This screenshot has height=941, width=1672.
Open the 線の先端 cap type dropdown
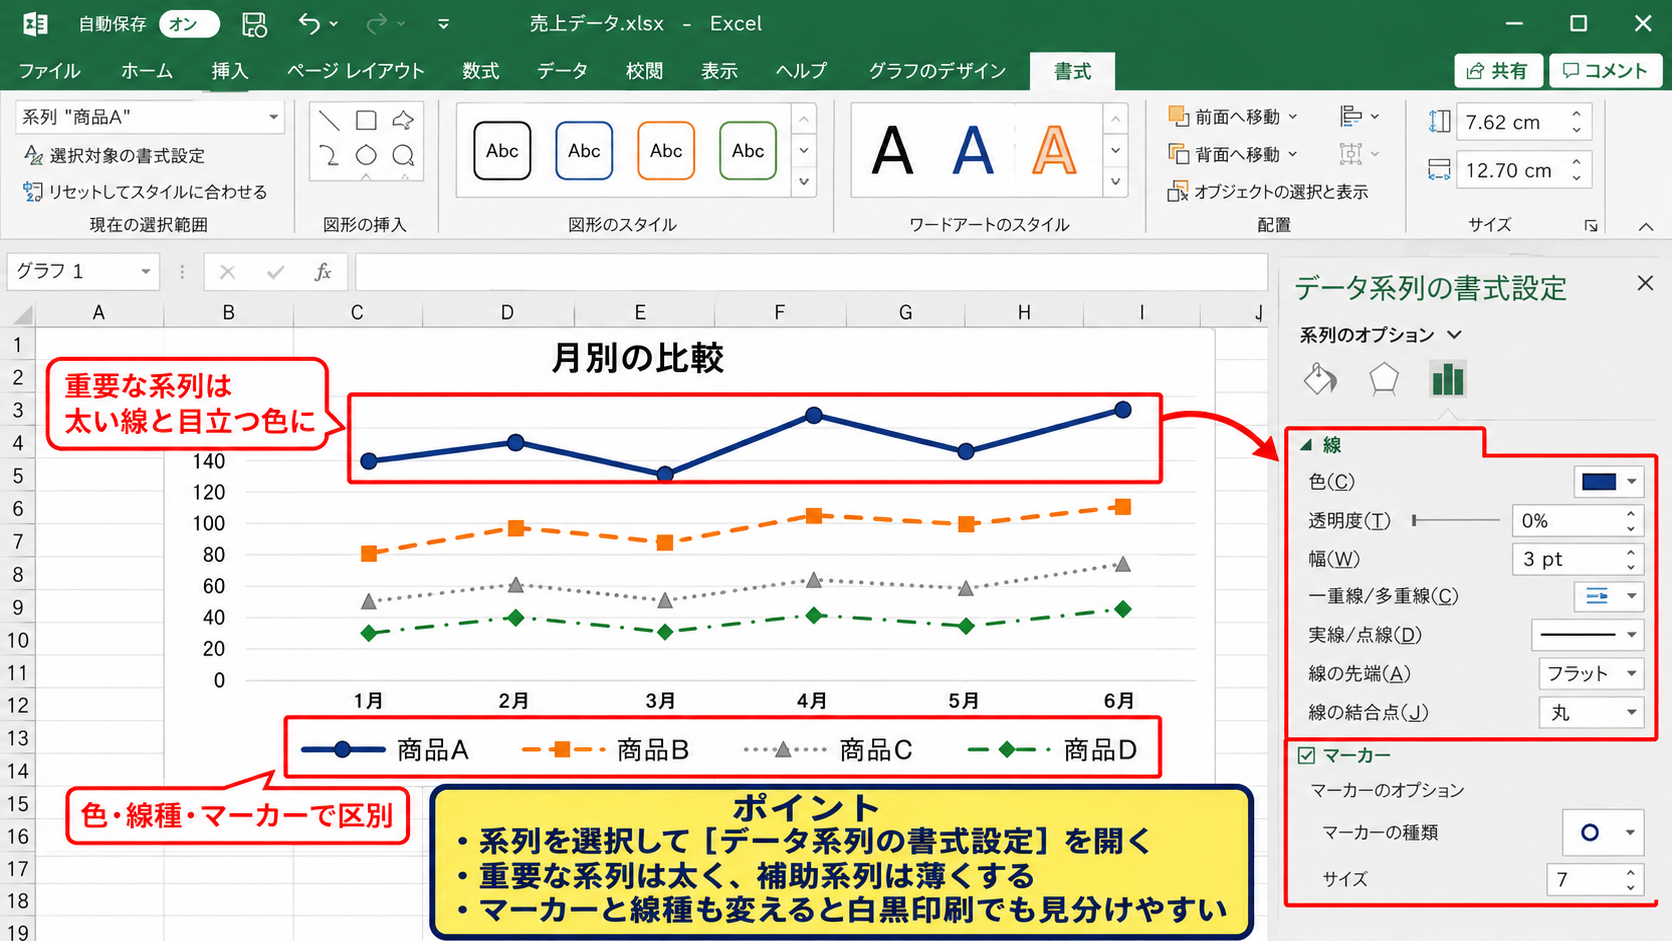(1591, 674)
